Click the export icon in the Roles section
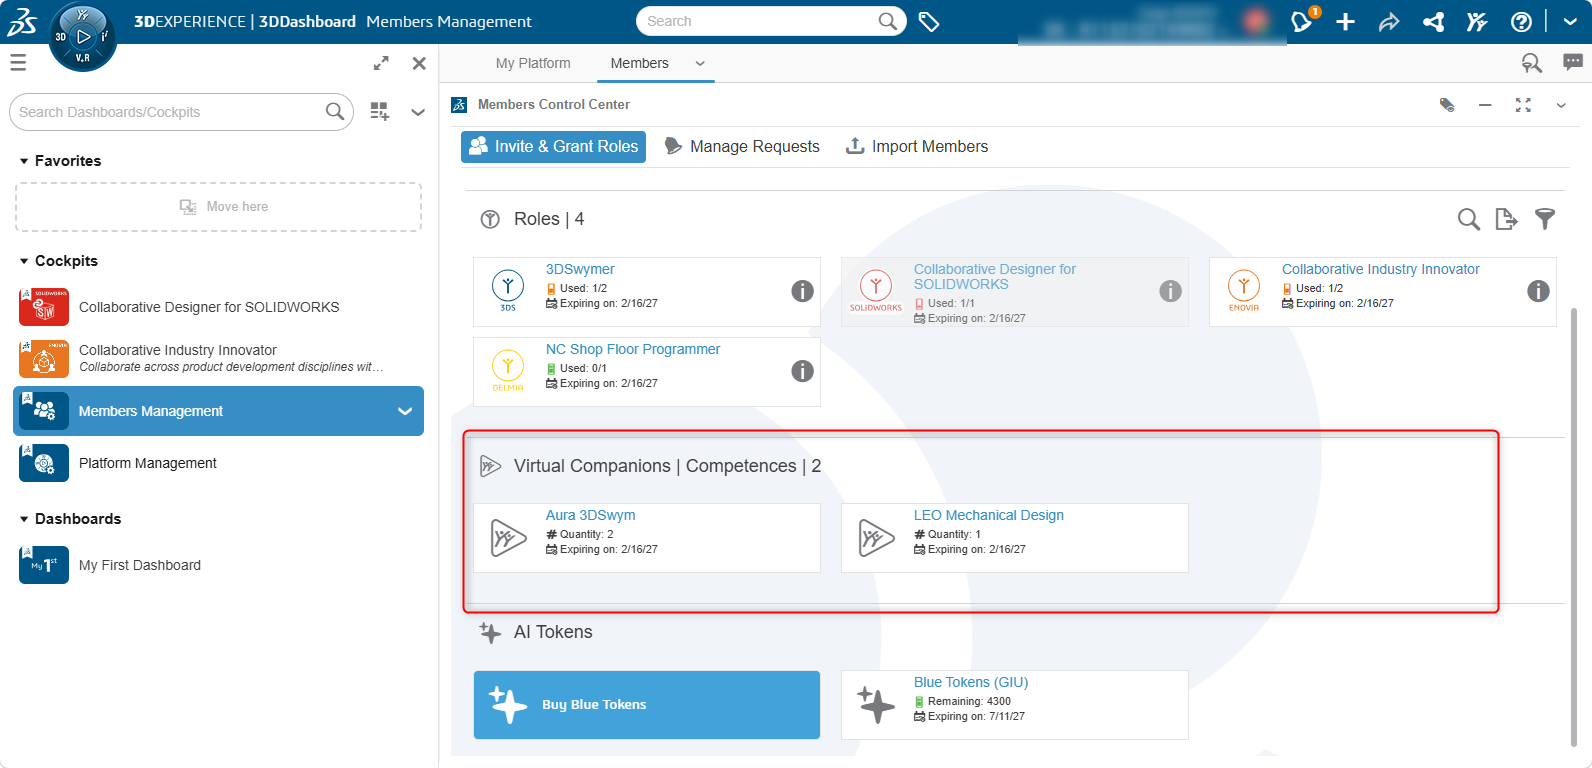 pyautogui.click(x=1506, y=219)
